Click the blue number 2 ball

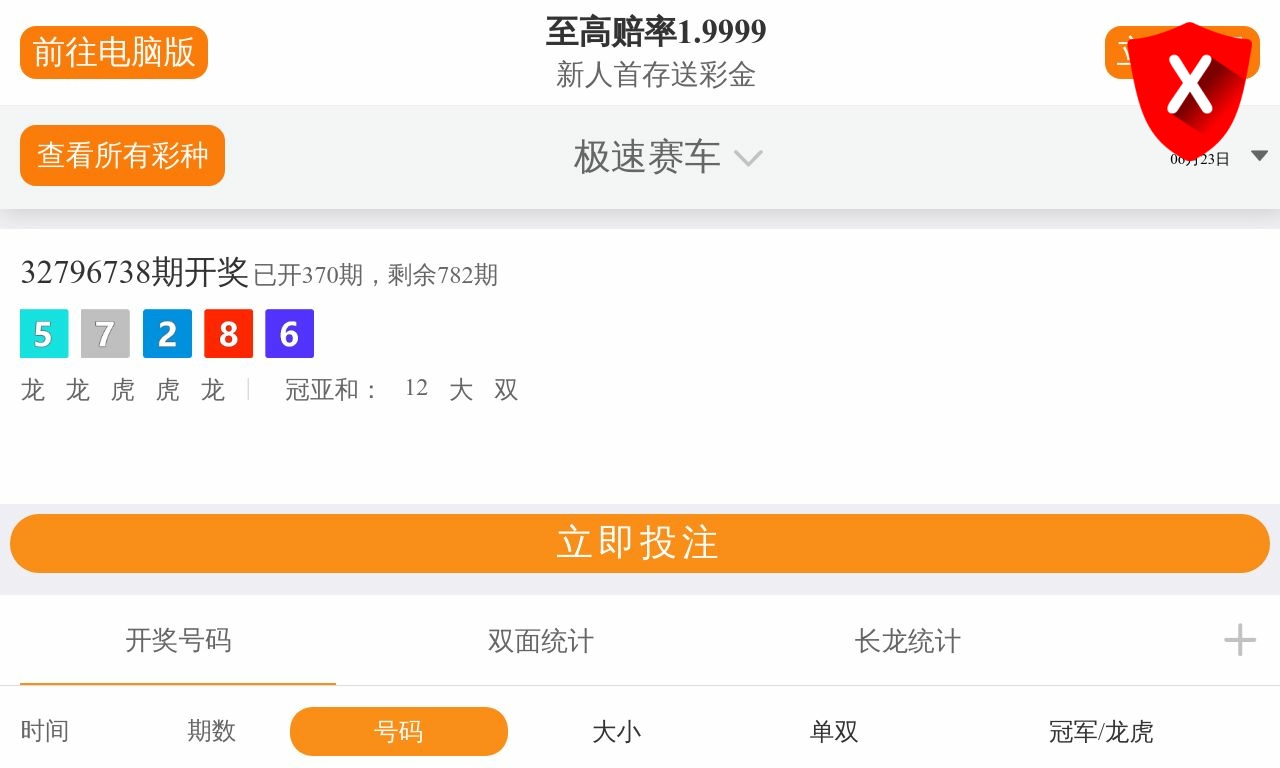(x=167, y=334)
